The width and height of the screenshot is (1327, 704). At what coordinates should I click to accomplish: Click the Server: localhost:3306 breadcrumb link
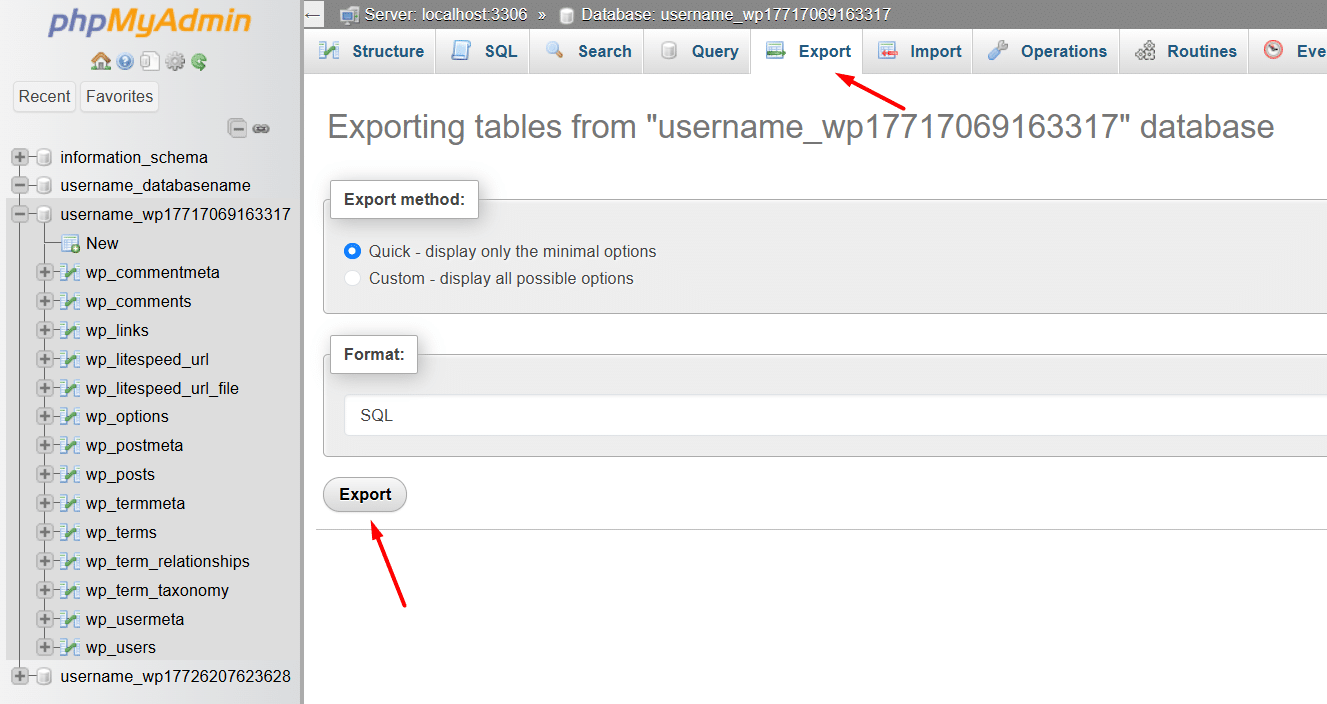pyautogui.click(x=445, y=15)
